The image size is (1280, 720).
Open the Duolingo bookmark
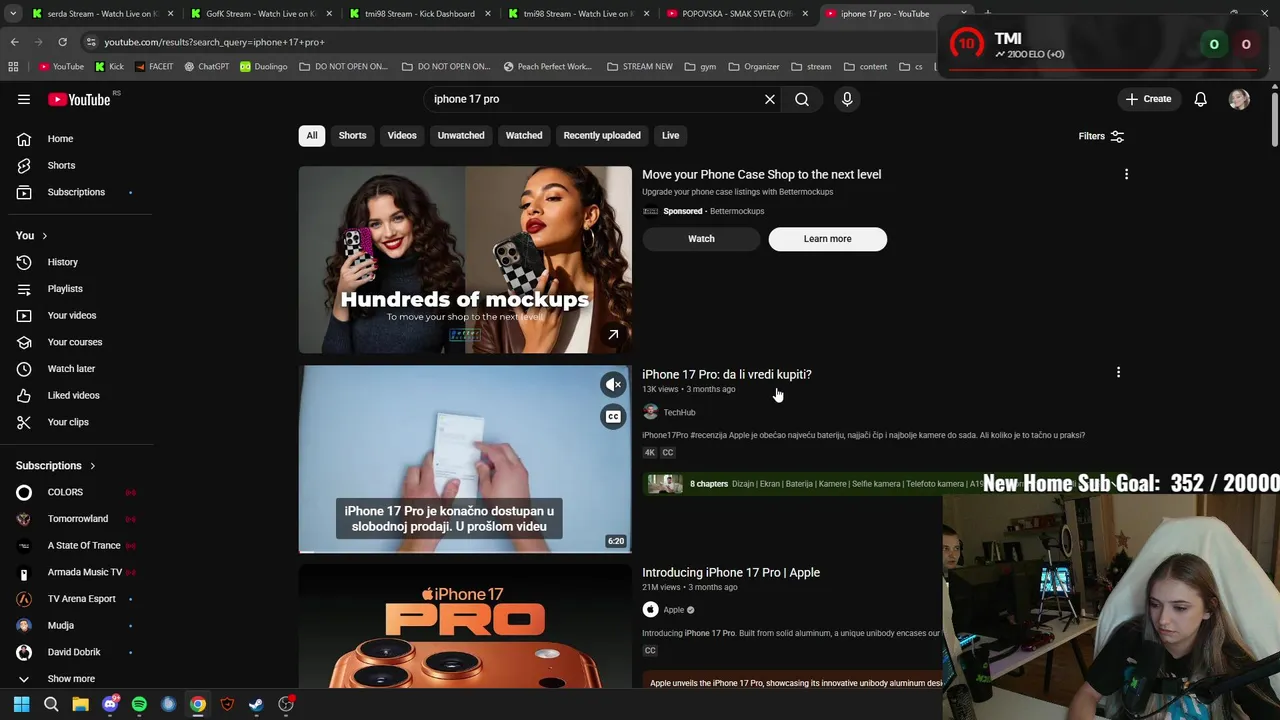point(263,67)
